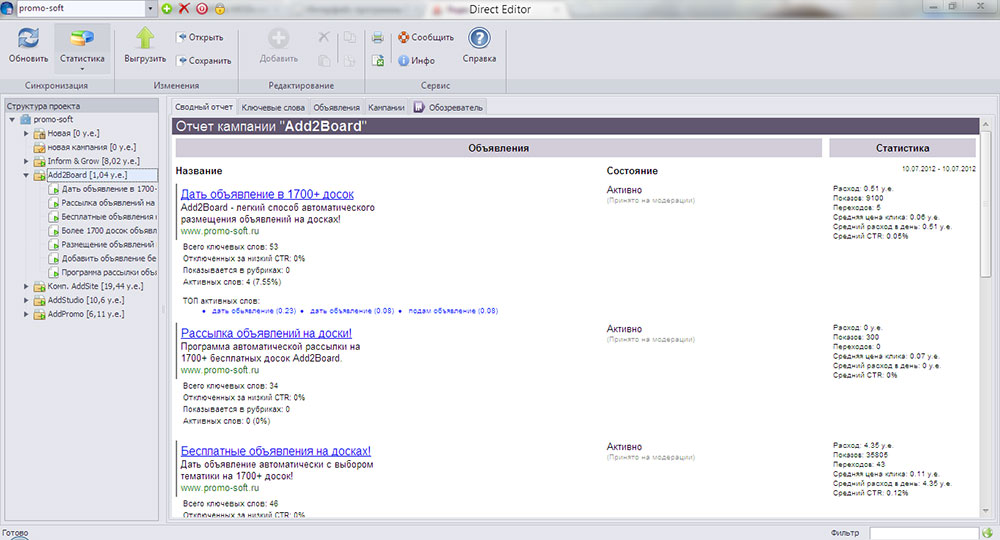Switch to Сводный отчет tab
The height and width of the screenshot is (540, 1000).
pyautogui.click(x=204, y=107)
